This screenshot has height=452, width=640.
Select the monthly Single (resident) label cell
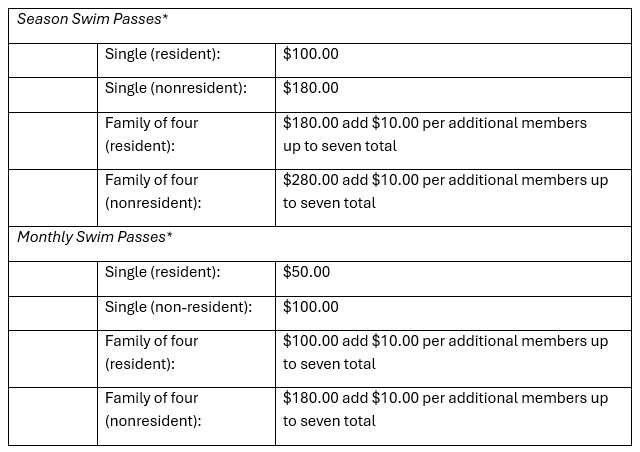point(162,272)
